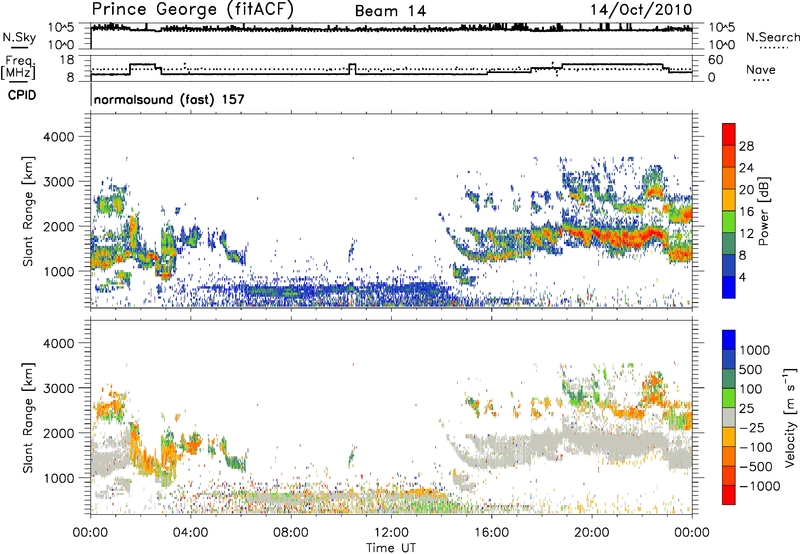800x554 pixels.
Task: Click the "24" Power colorbar label
Action: click(x=746, y=168)
